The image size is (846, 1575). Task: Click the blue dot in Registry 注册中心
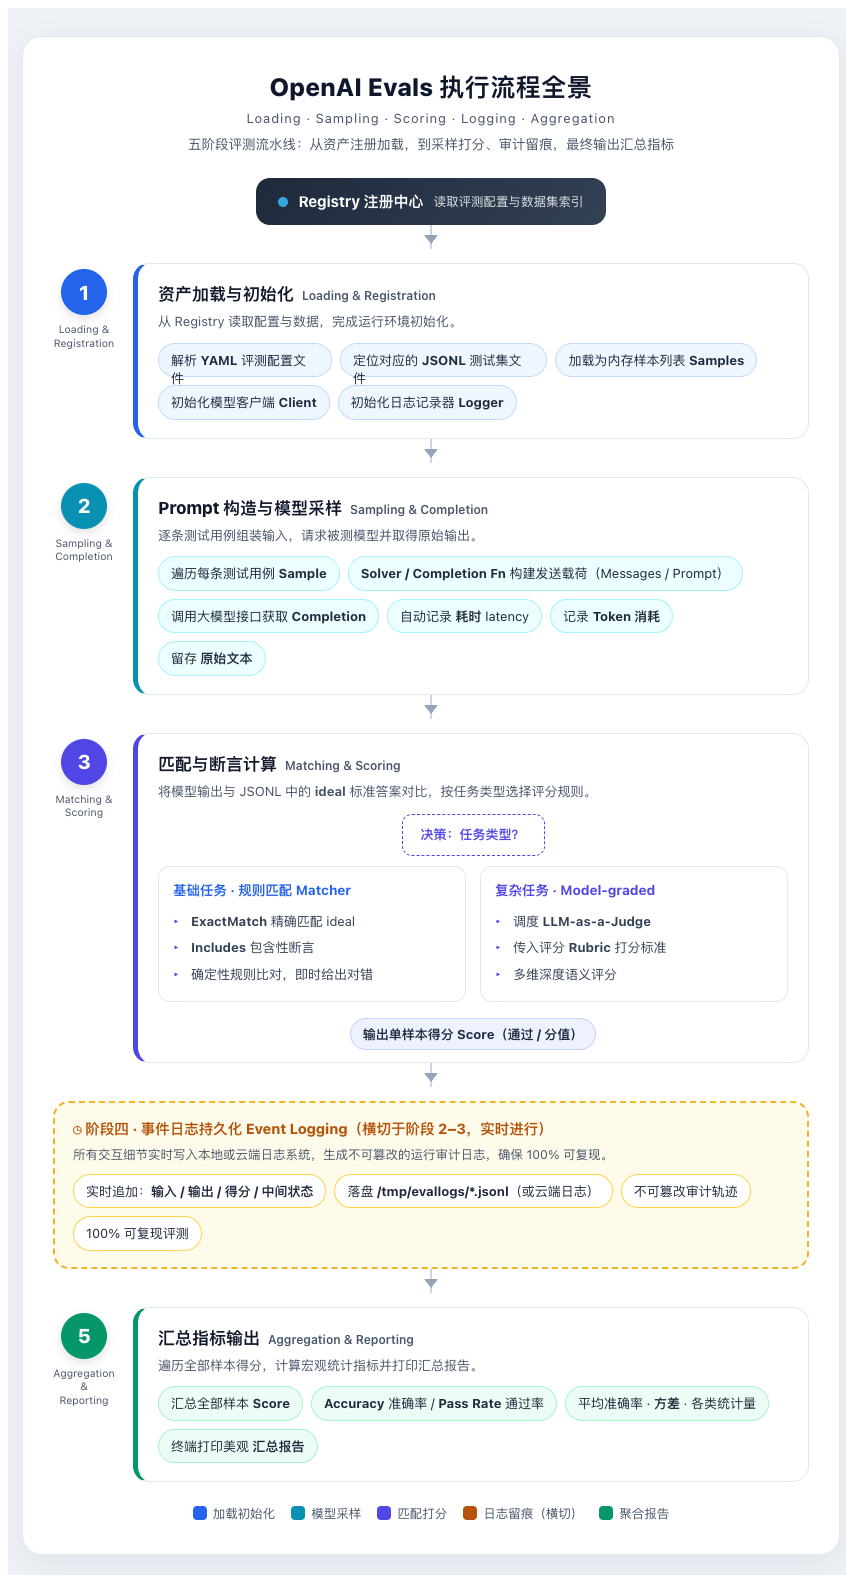[x=283, y=202]
